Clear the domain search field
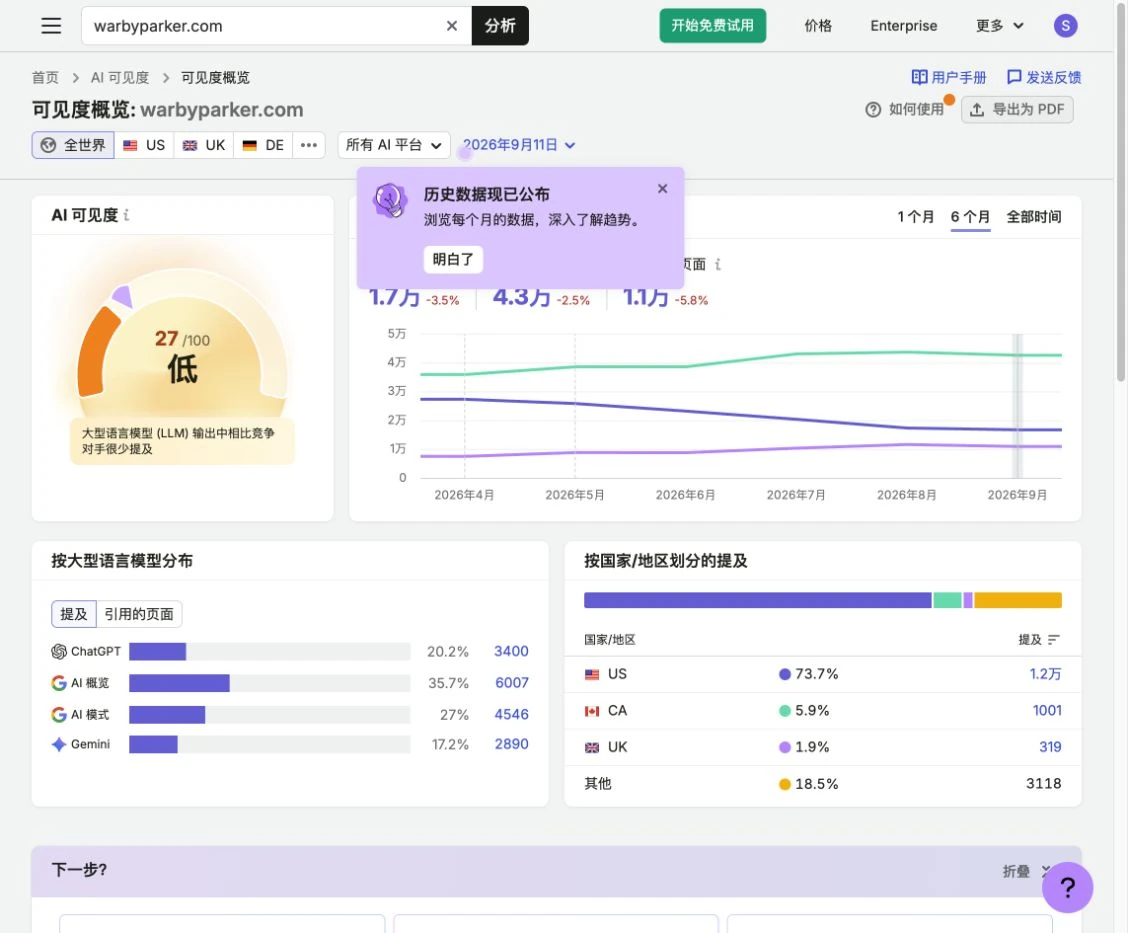 pyautogui.click(x=452, y=26)
